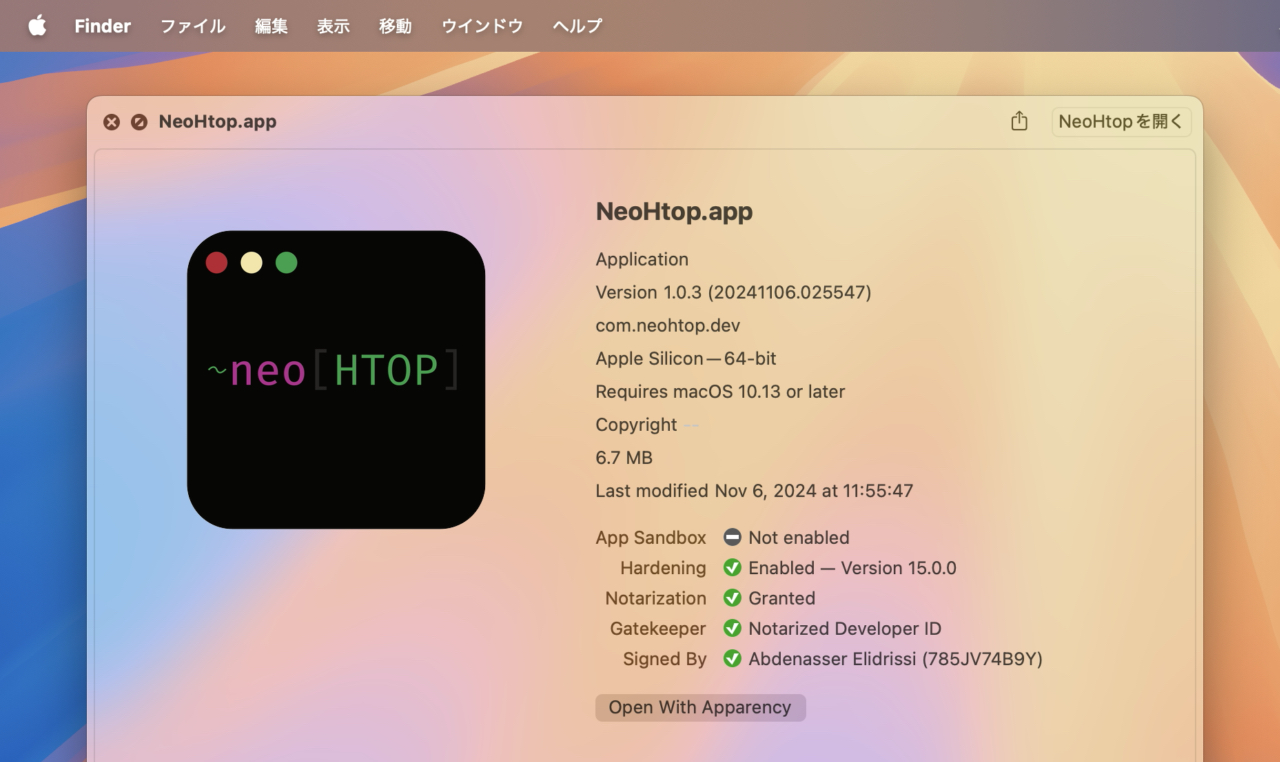The height and width of the screenshot is (762, 1280).
Task: Click the green checkmark beside Signed By
Action: 732,659
